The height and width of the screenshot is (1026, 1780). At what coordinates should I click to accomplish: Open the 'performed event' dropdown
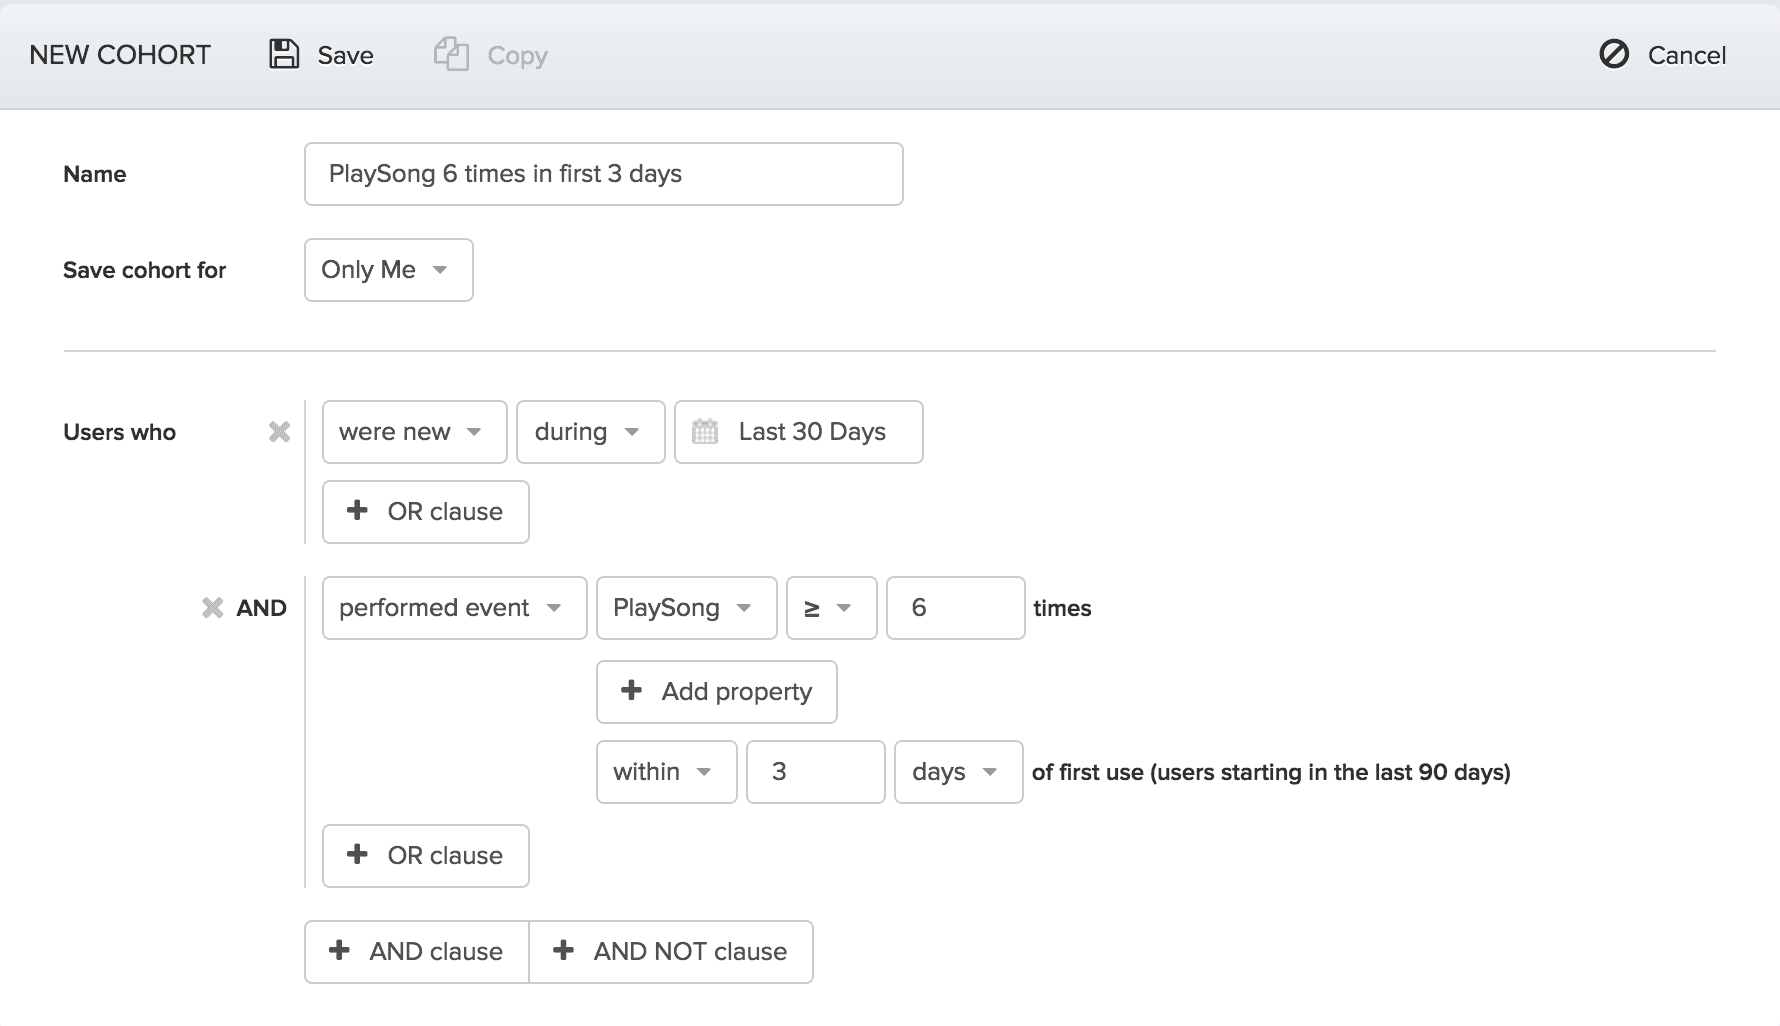click(454, 608)
